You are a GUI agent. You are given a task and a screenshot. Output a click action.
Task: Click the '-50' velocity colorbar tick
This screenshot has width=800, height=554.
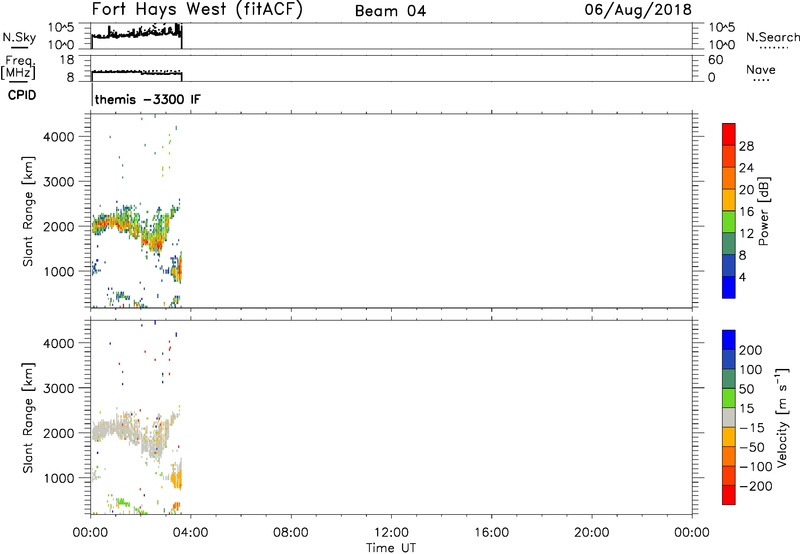[752, 447]
